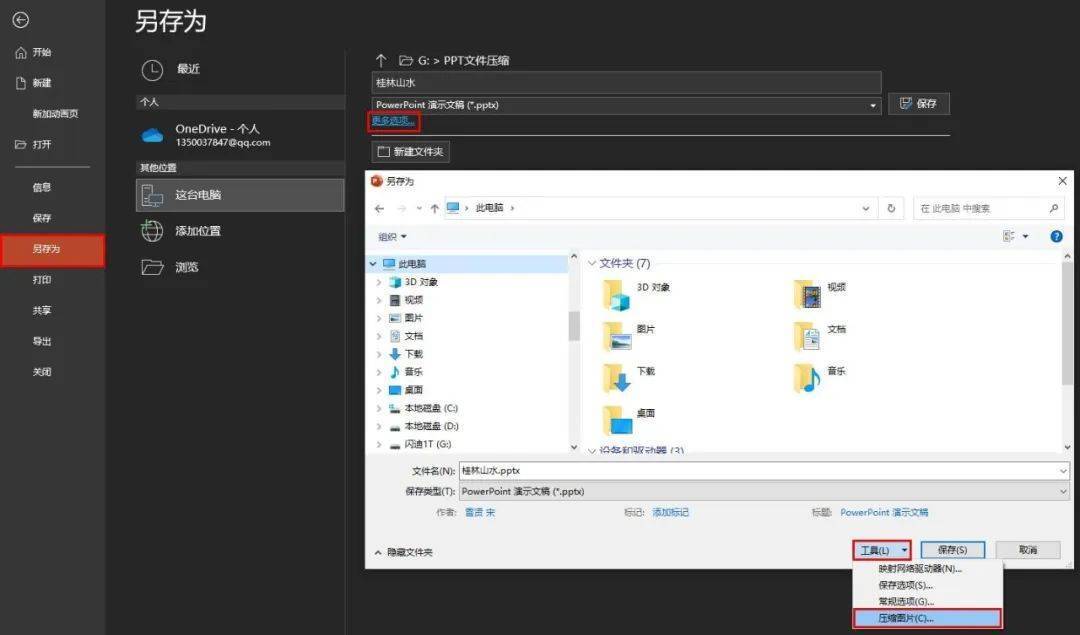
Task: Click 隐藏文件夹 toggle
Action: 404,552
